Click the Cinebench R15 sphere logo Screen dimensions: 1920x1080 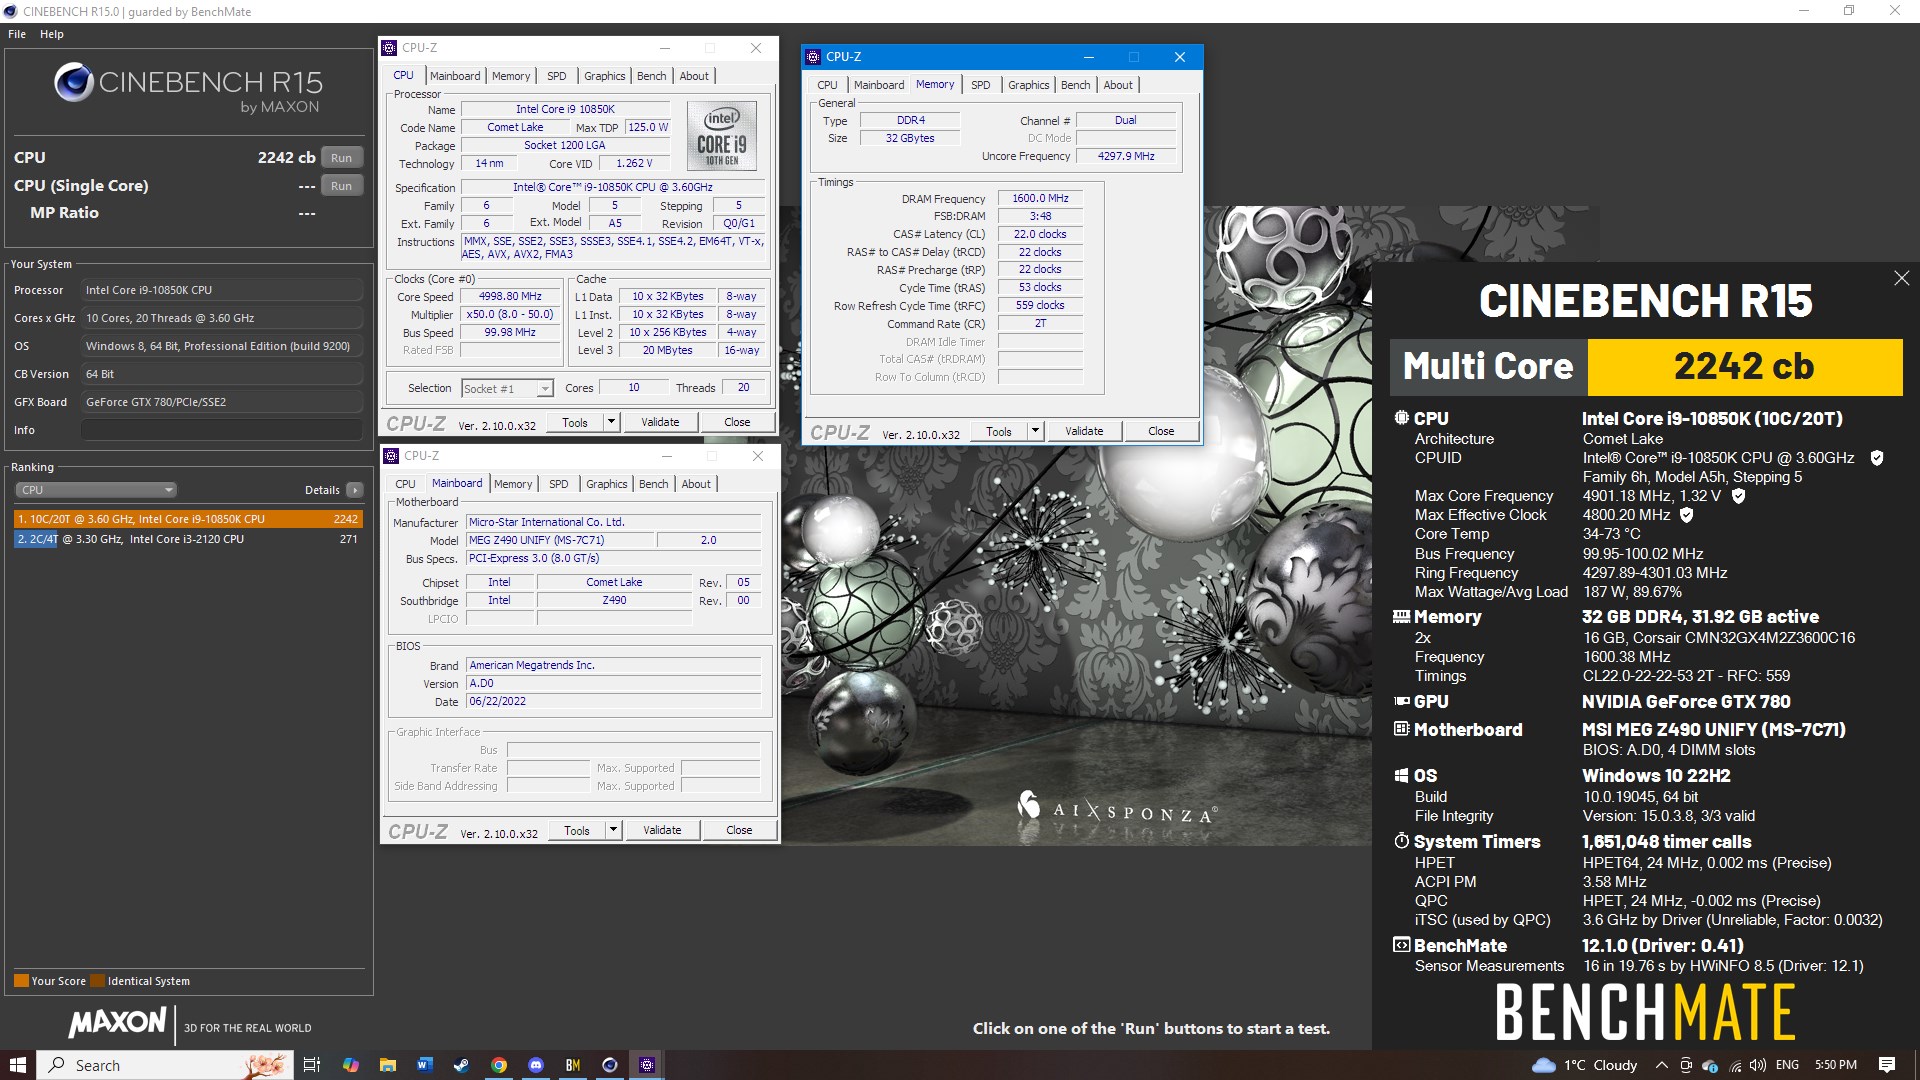74,83
